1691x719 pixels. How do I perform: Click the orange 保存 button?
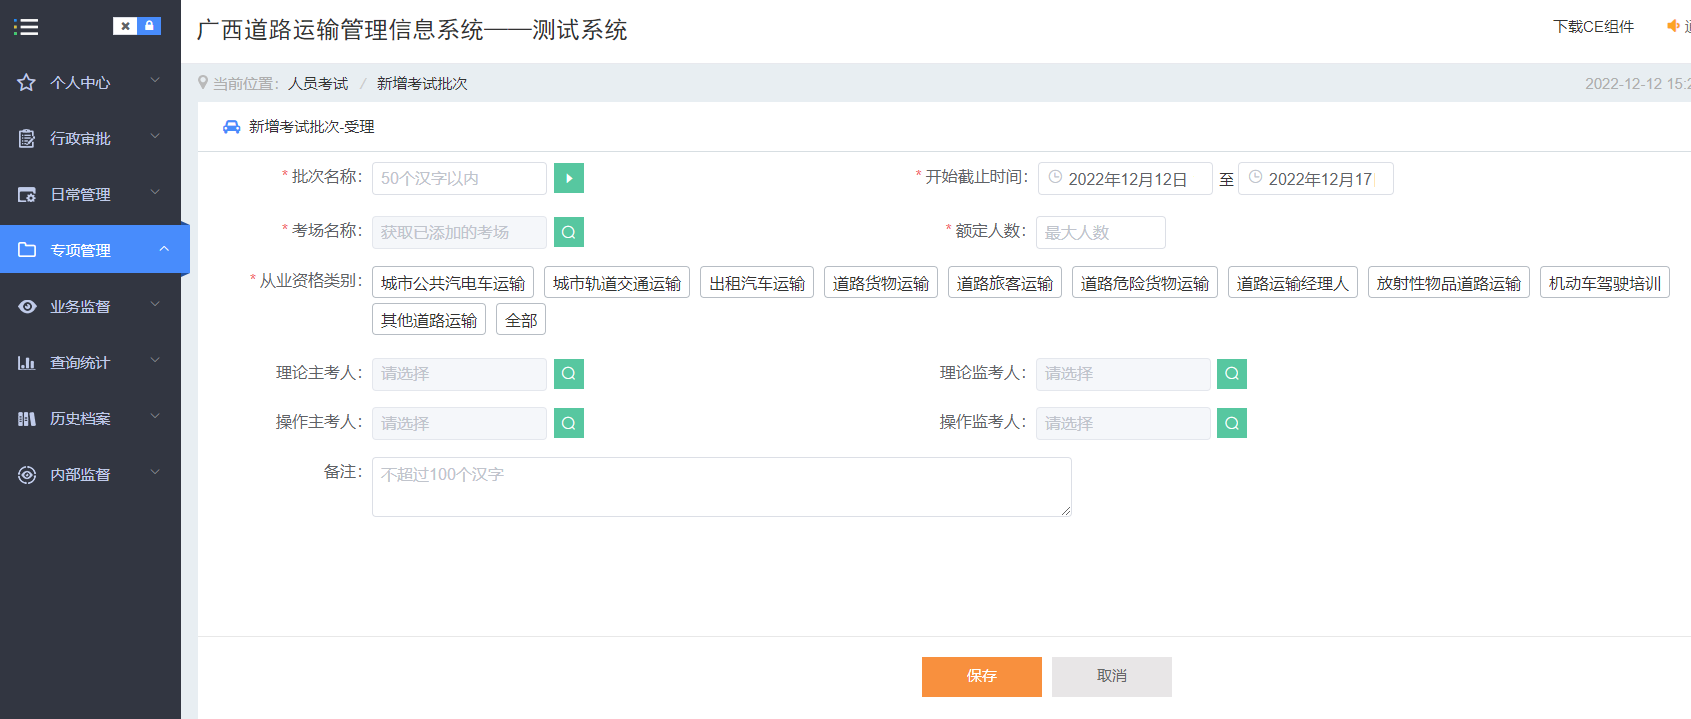981,676
